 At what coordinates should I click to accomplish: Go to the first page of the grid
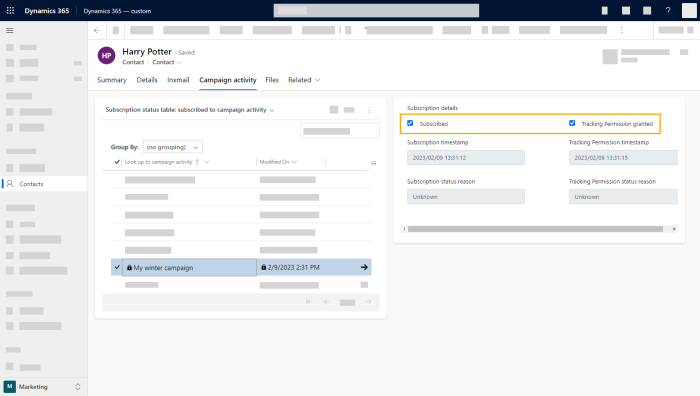(308, 302)
